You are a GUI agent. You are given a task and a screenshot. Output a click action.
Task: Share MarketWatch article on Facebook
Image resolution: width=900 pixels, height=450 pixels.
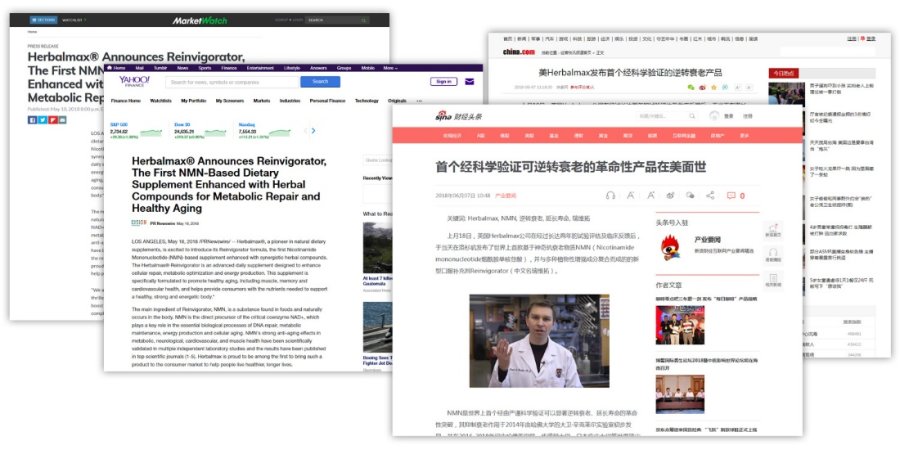pyautogui.click(x=33, y=119)
